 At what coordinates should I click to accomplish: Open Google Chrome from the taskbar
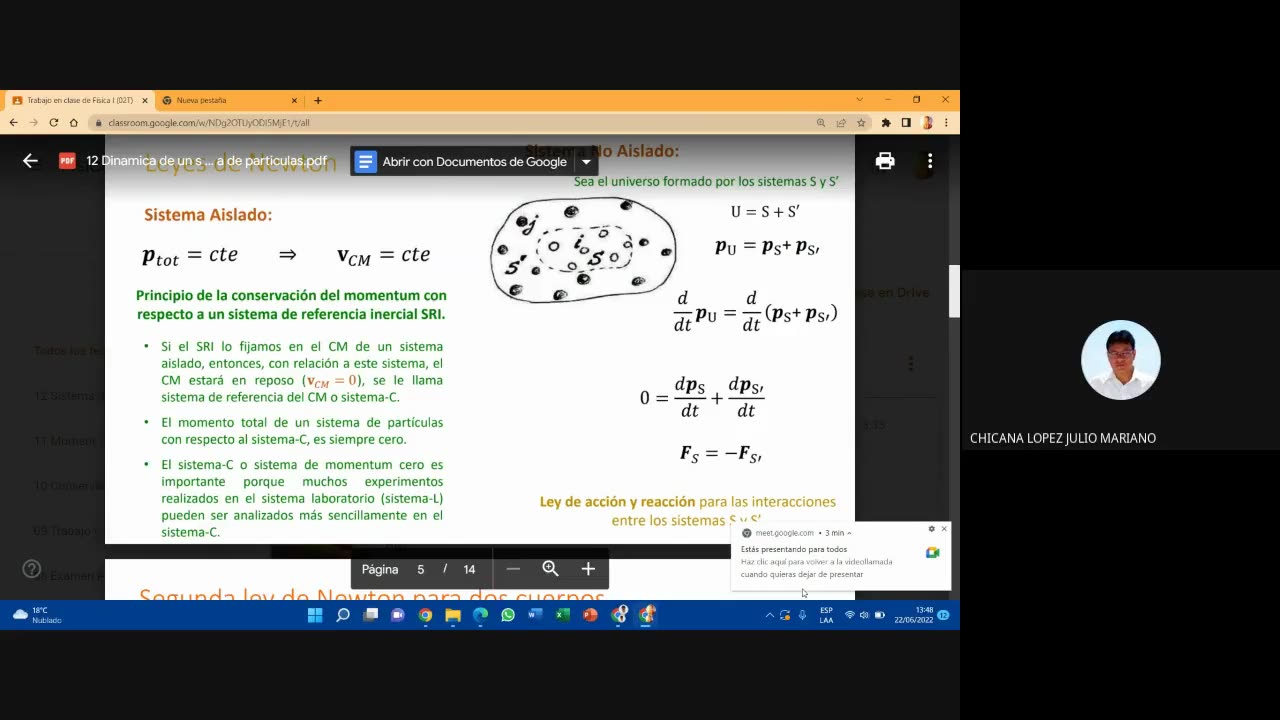(x=425, y=615)
